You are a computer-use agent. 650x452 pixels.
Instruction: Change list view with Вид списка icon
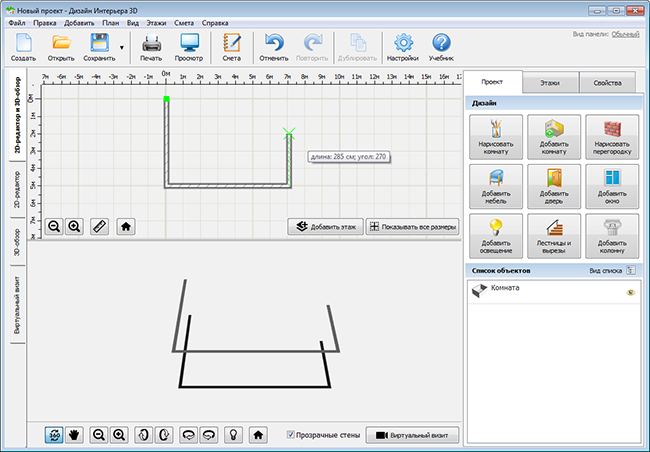tap(631, 270)
